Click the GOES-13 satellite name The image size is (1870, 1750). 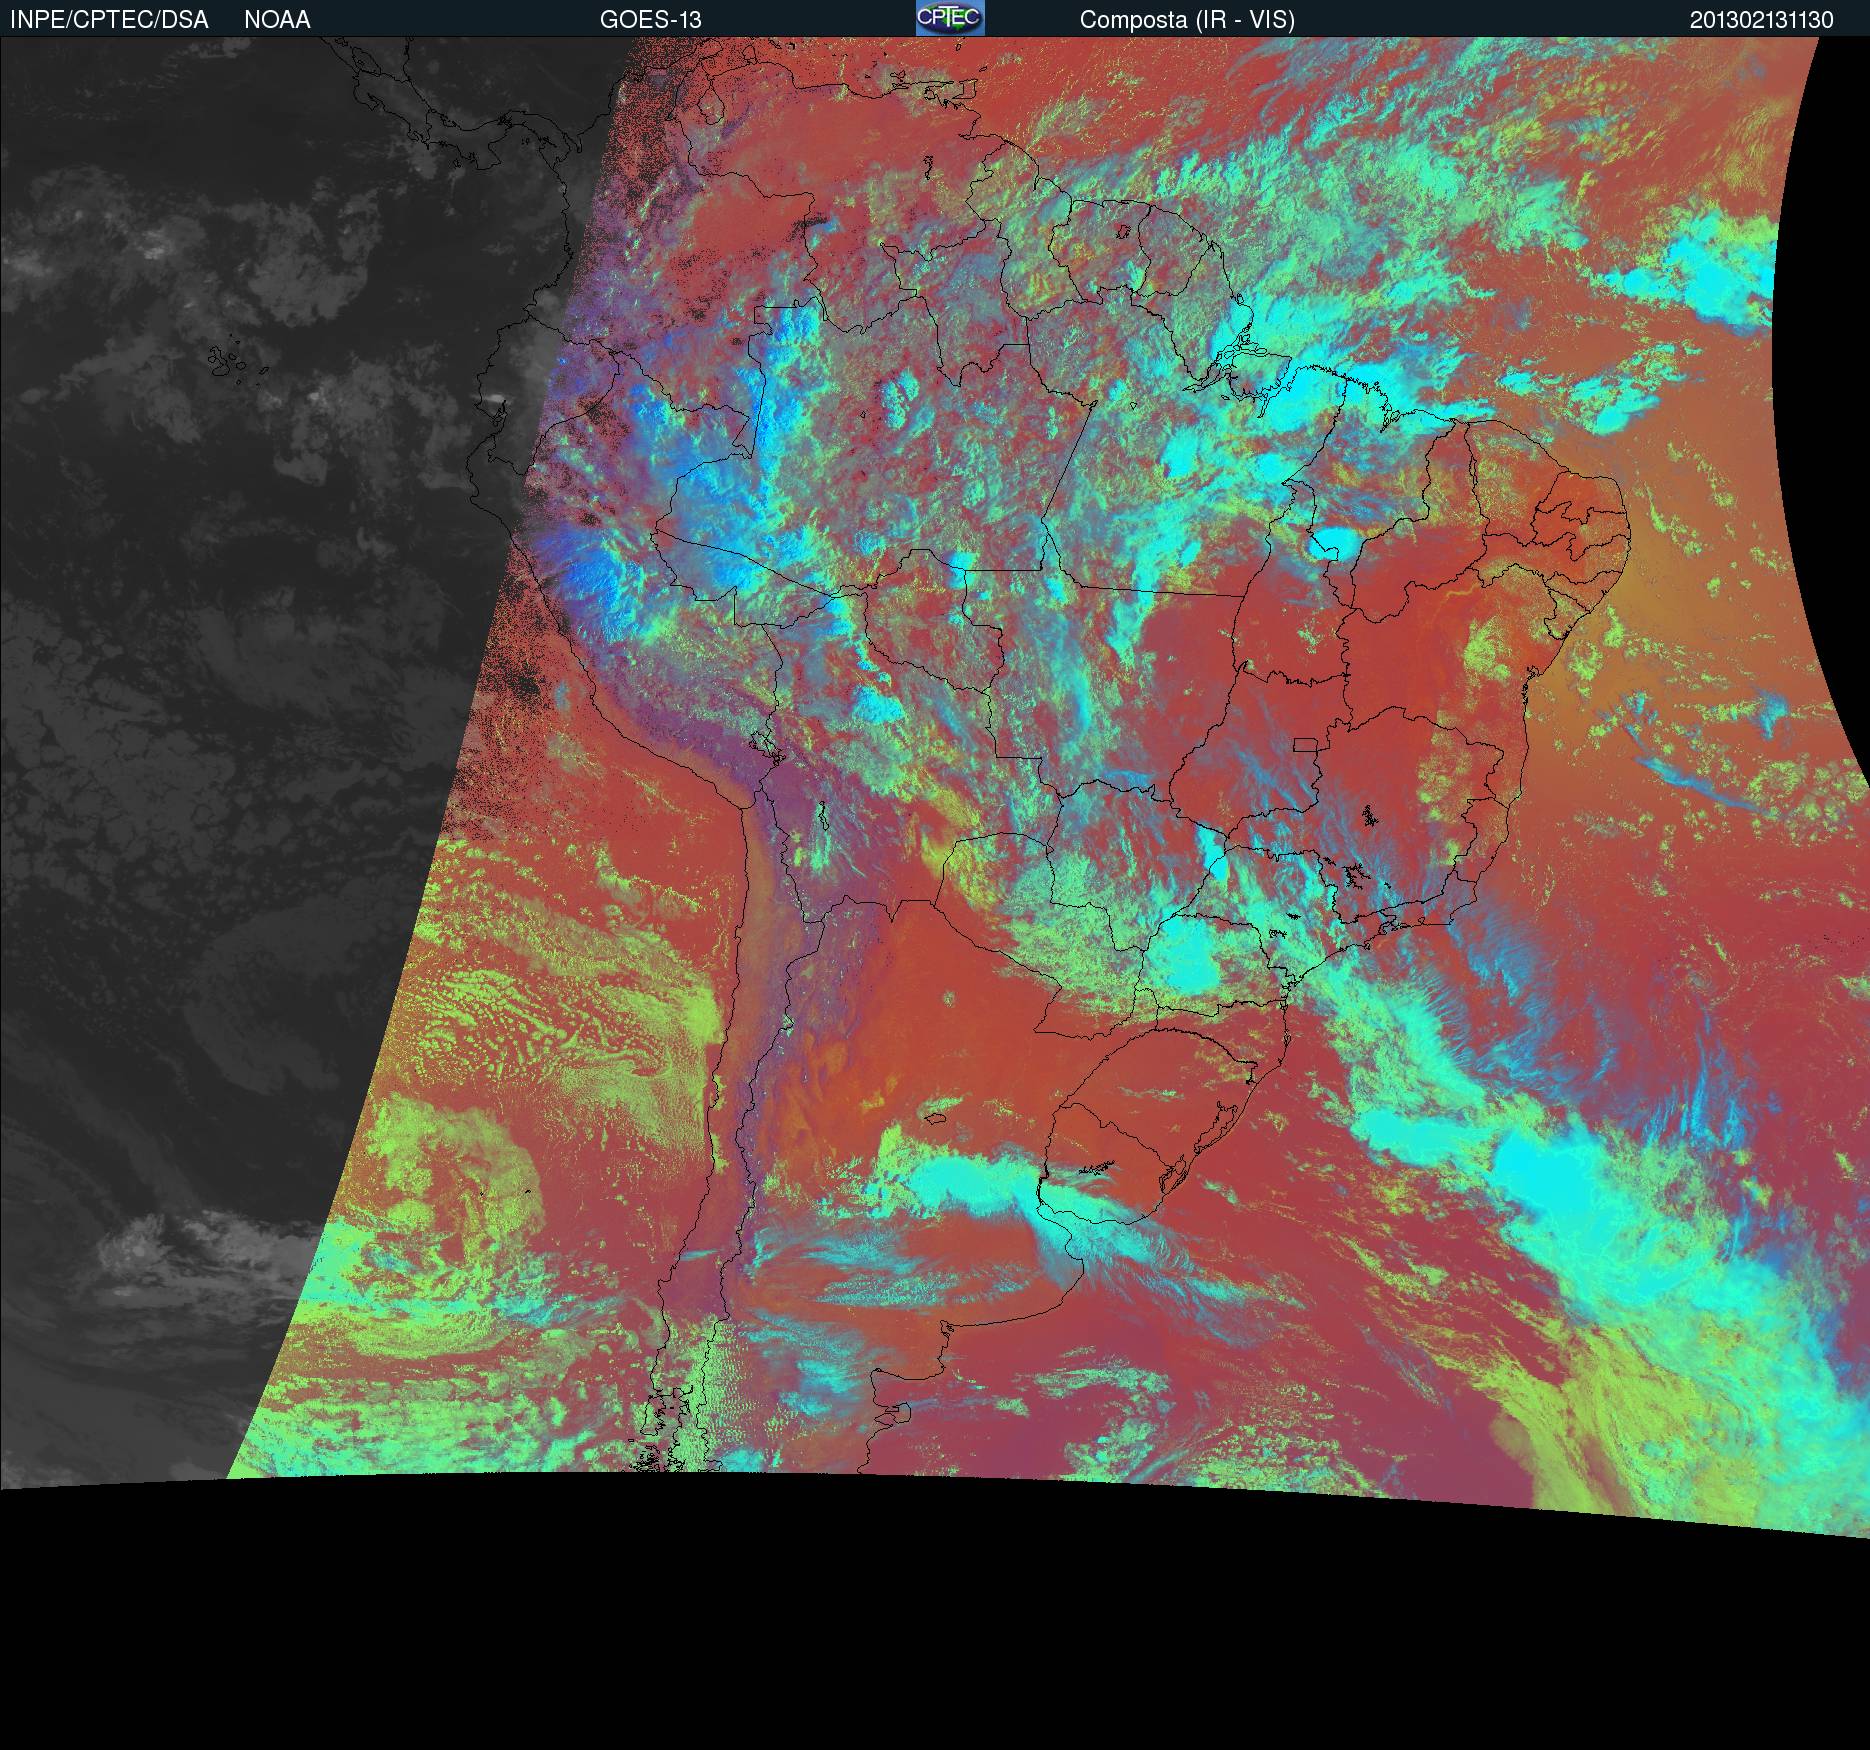click(x=650, y=20)
